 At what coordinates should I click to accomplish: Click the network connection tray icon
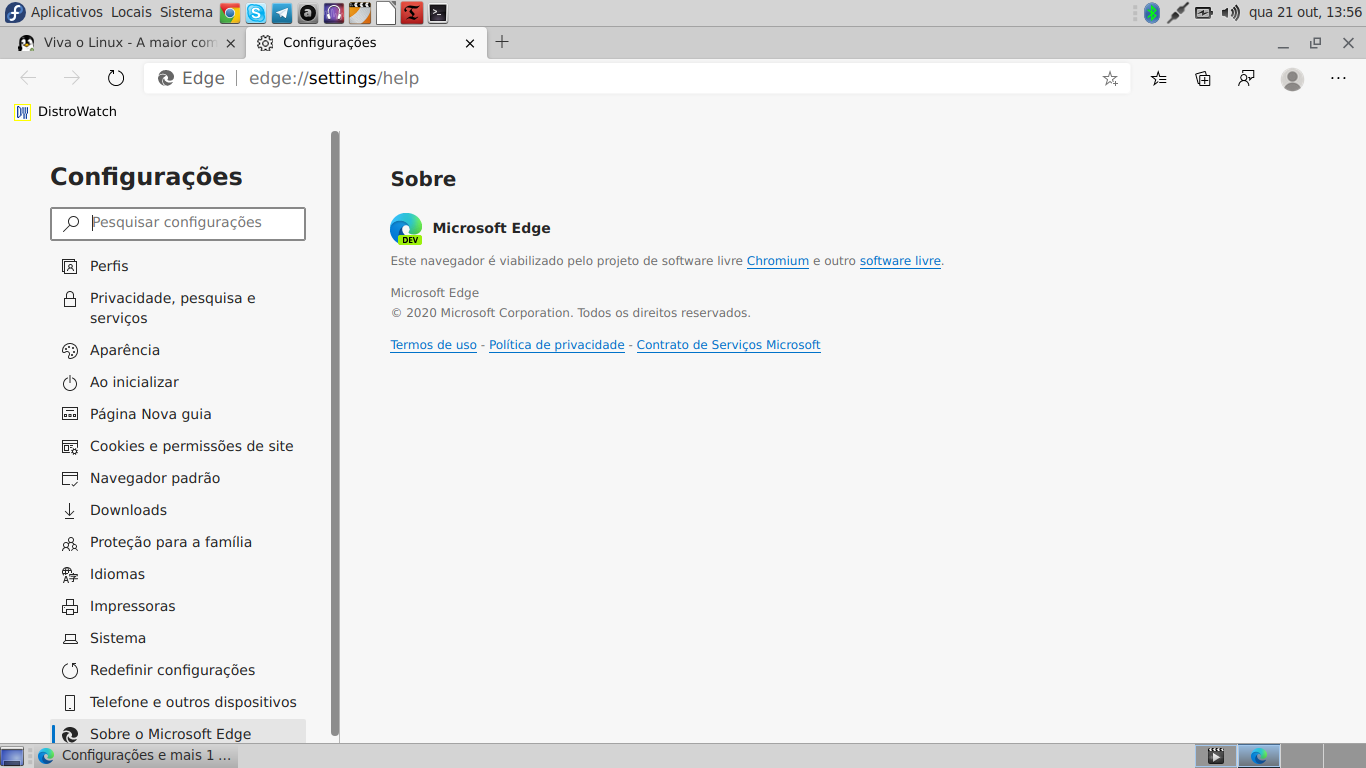[1178, 13]
